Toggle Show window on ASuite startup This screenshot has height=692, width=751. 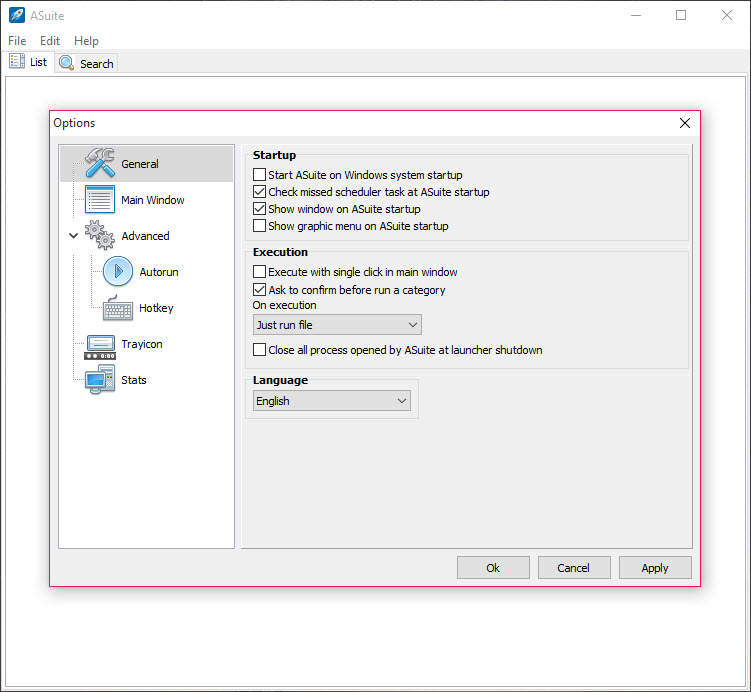(x=259, y=209)
